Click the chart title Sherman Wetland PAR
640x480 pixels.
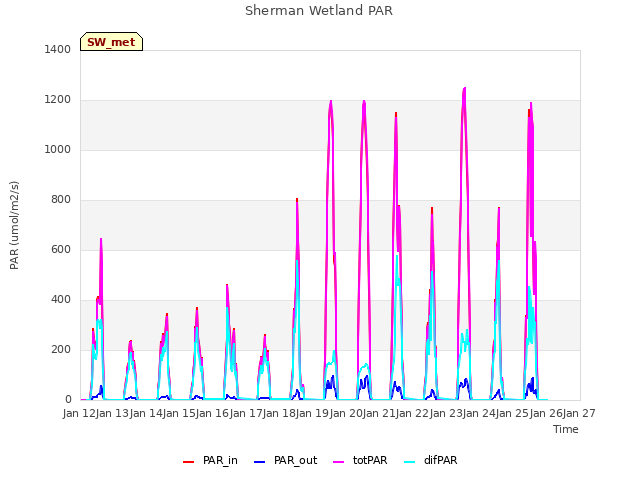coord(319,10)
